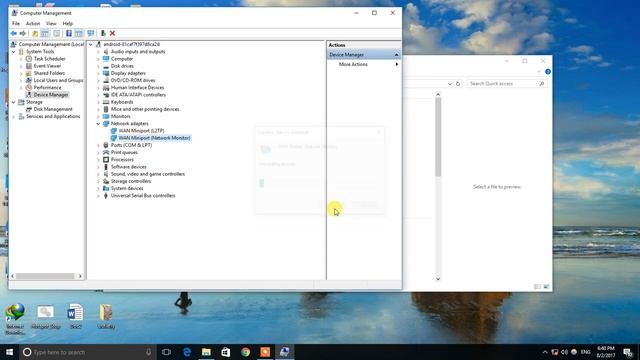Screen dimensions: 640x360
Task: Expand Universal Serial Bus controllers arrow
Action: [x=98, y=196]
